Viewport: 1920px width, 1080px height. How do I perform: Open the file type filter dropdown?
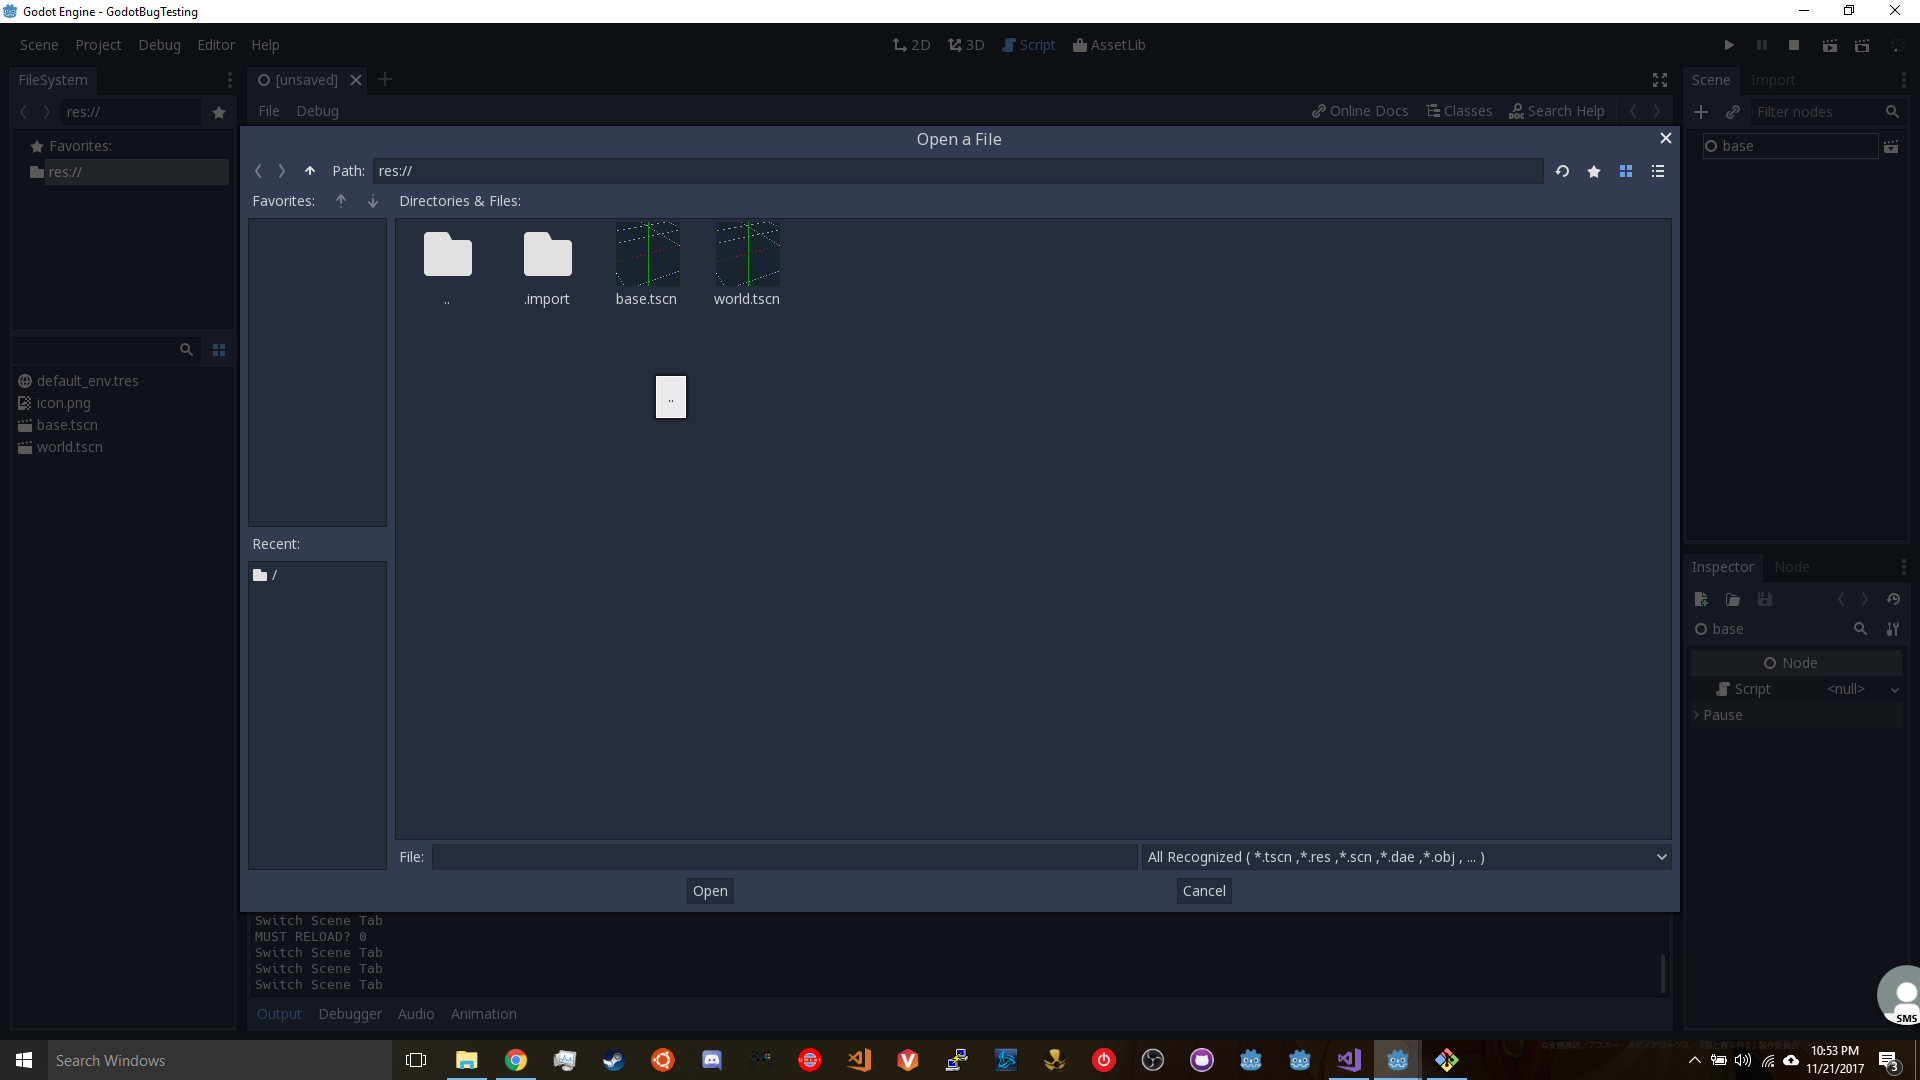pos(1660,857)
